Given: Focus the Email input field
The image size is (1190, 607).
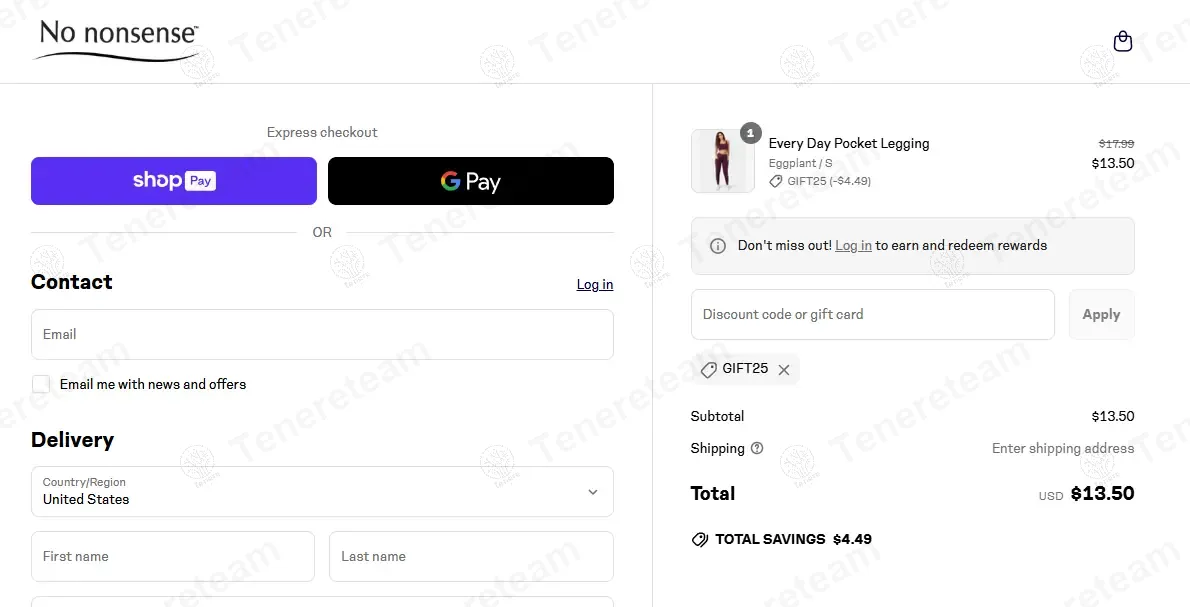Looking at the screenshot, I should [x=322, y=334].
